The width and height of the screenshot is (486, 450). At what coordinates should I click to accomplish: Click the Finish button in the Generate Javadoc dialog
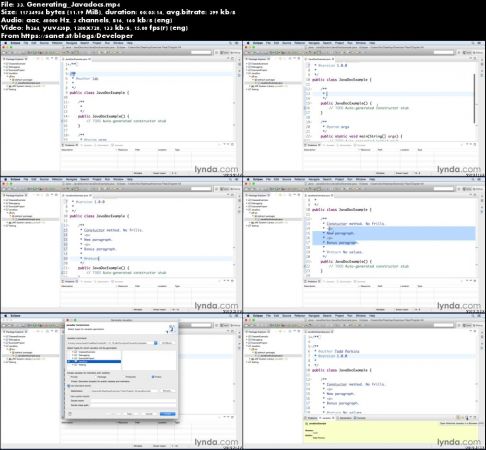(168, 414)
